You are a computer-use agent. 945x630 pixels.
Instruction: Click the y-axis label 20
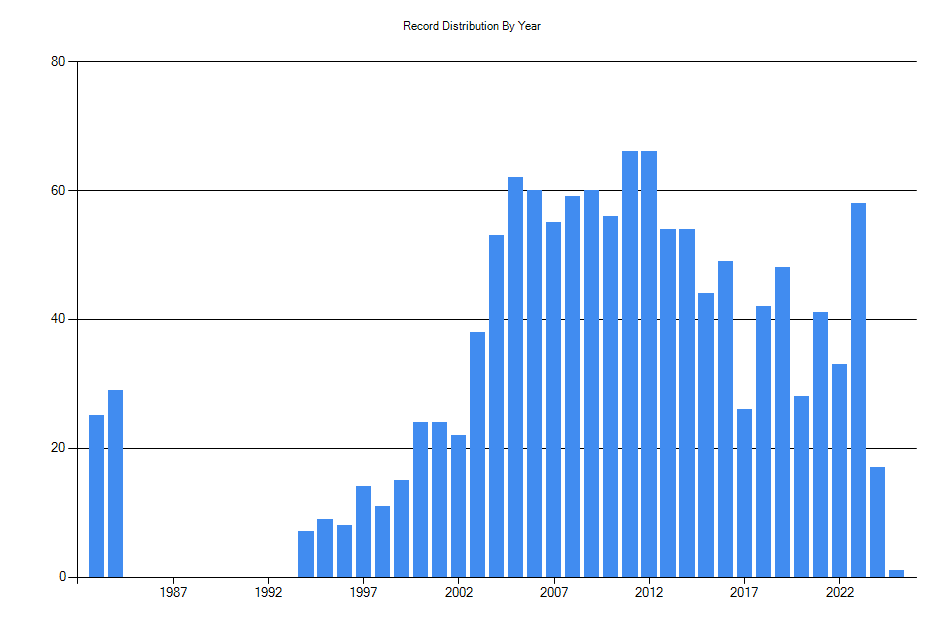pos(58,448)
